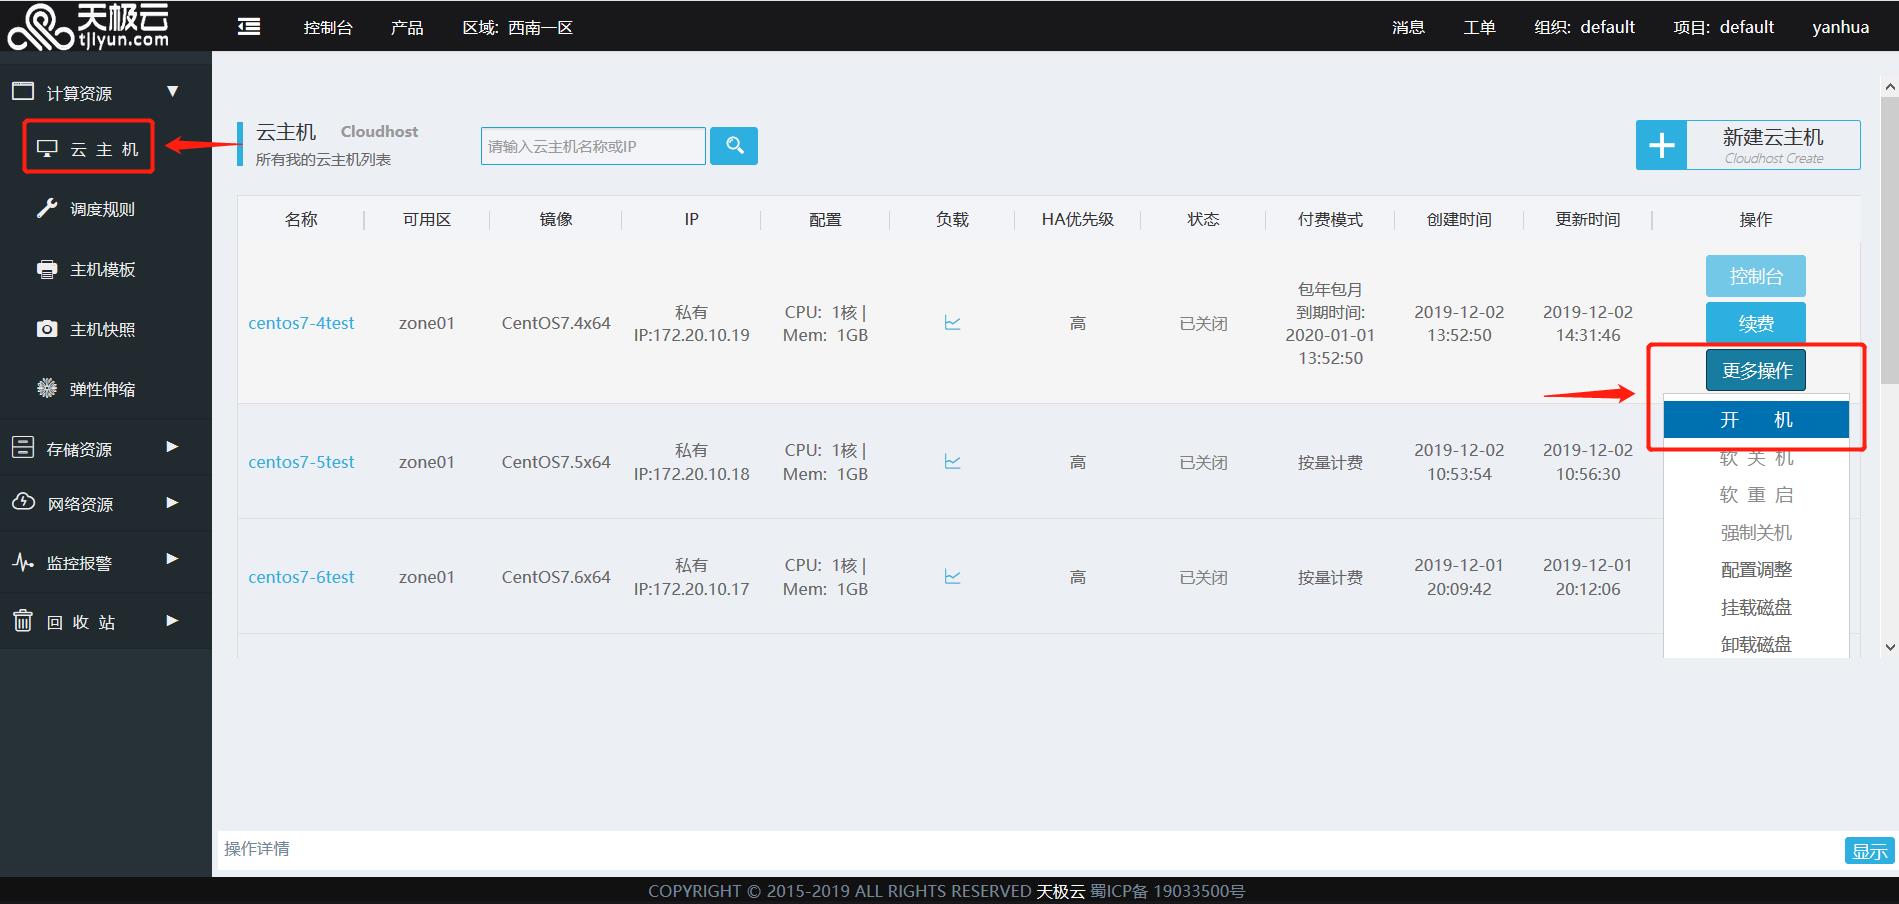Open the centos7-5test host link
Viewport: 1899px width, 904px height.
301,462
